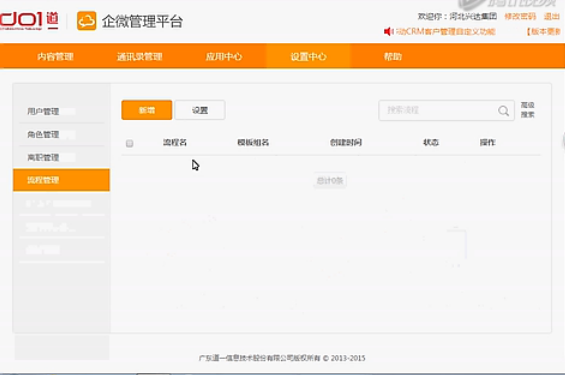Select the 设置中心 menu tab

tap(308, 57)
